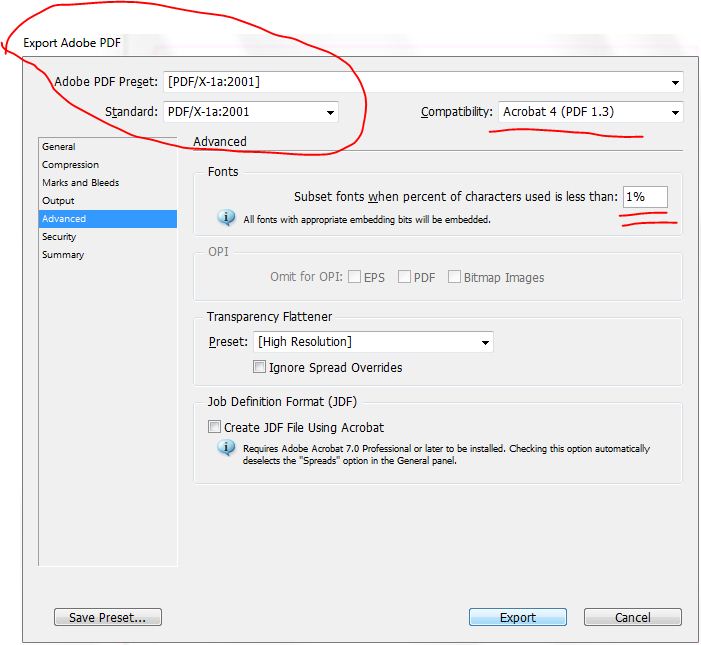Click the Requires Adobe Acrobat 7.0 note

pos(446,455)
